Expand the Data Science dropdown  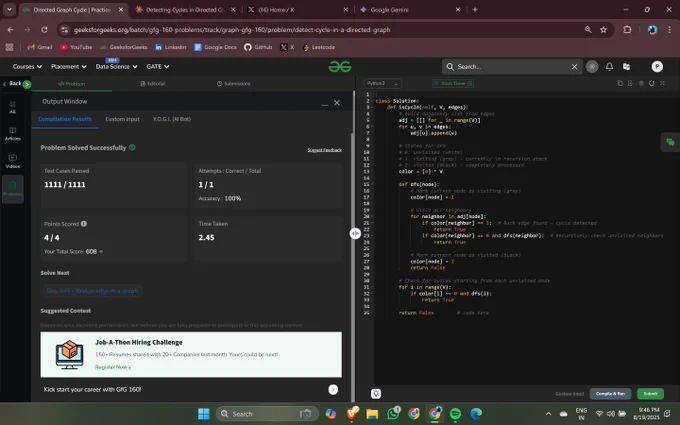pyautogui.click(x=116, y=66)
